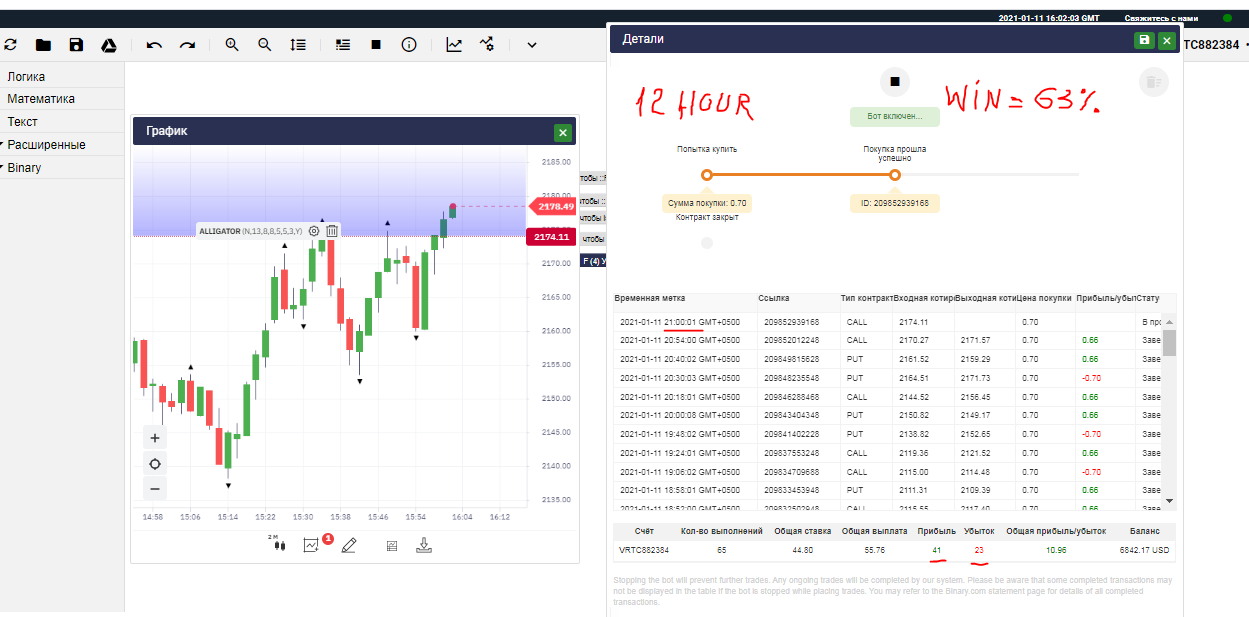Open the Google Drive icon
Viewport: 1249px width, 617px height.
(x=109, y=45)
